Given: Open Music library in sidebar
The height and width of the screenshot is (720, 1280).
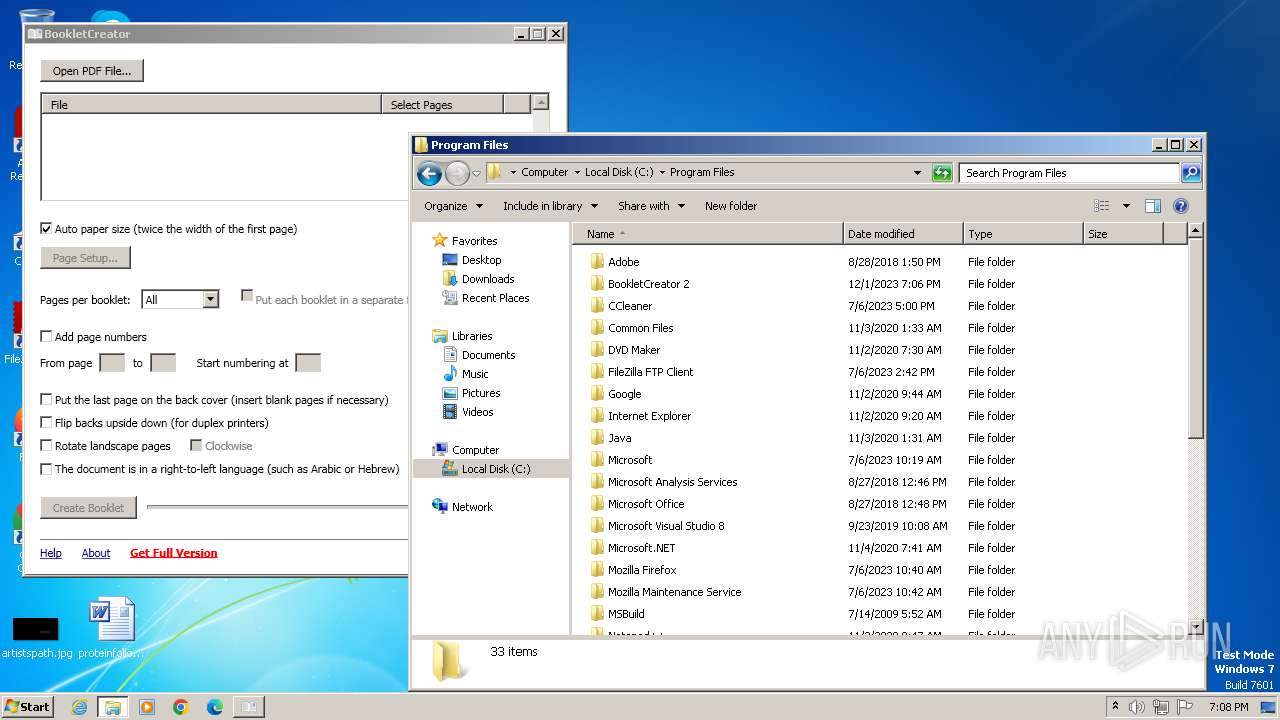Looking at the screenshot, I should [x=475, y=374].
